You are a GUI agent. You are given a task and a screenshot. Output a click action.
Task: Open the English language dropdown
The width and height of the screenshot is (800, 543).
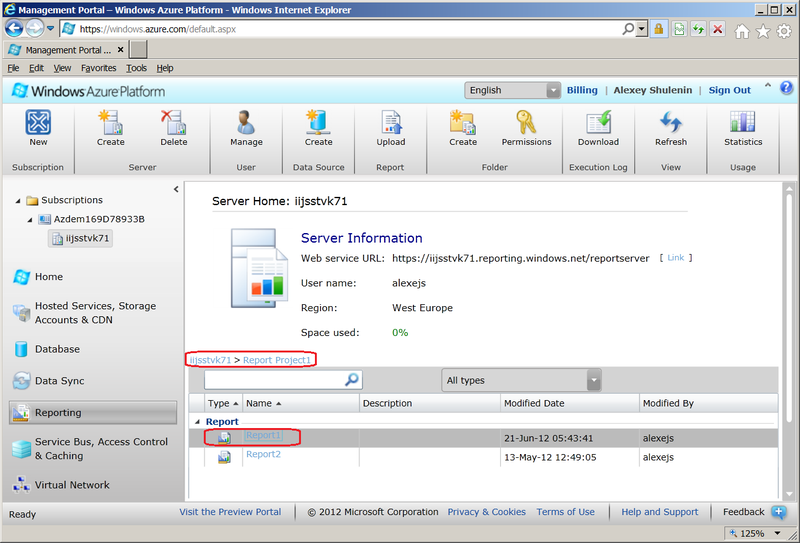point(512,90)
